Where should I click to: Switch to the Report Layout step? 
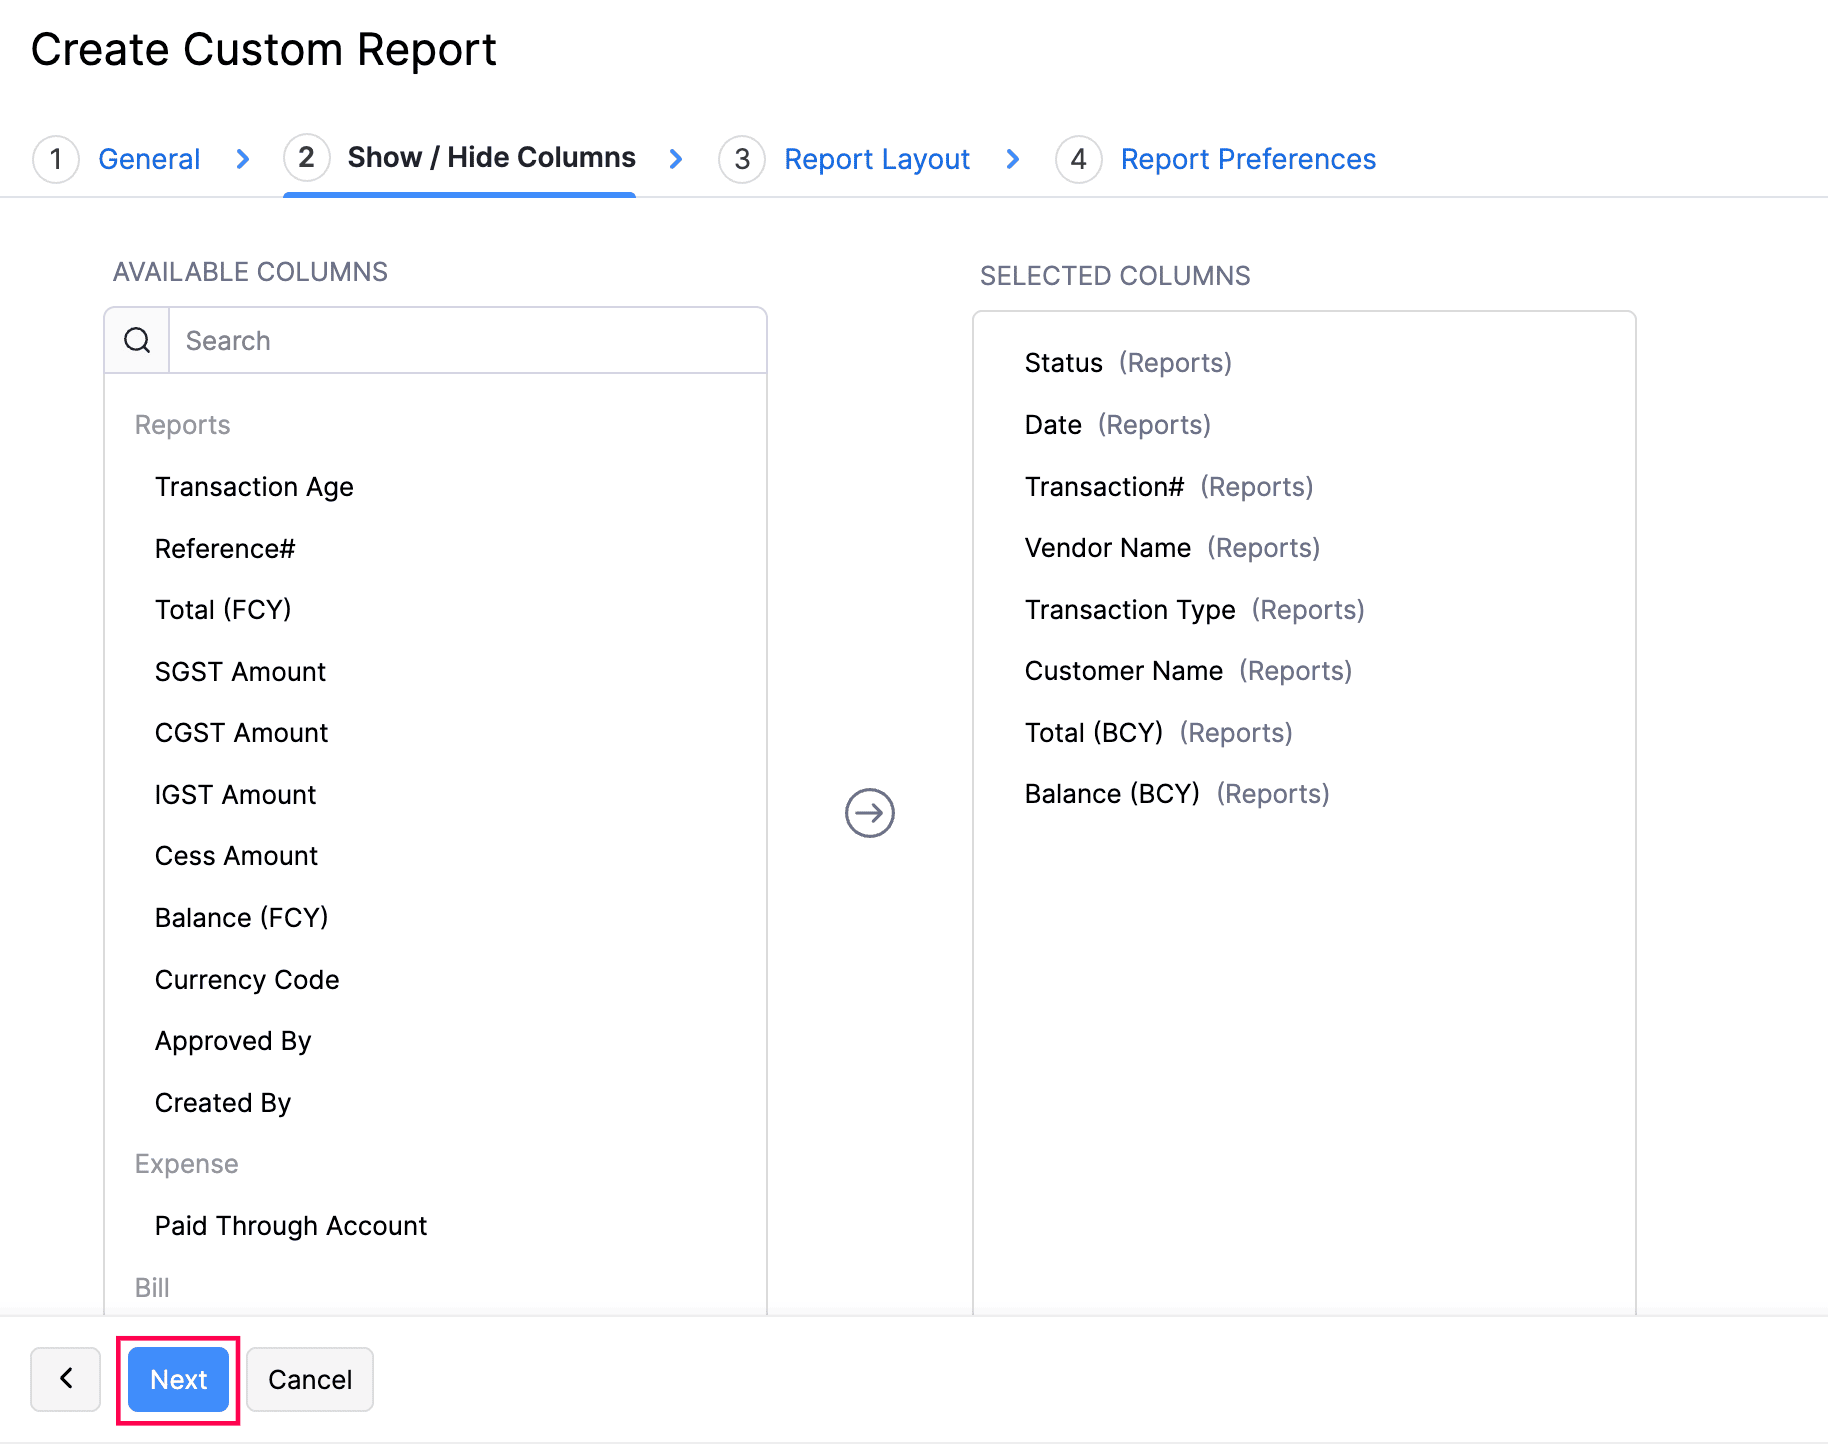tap(876, 159)
